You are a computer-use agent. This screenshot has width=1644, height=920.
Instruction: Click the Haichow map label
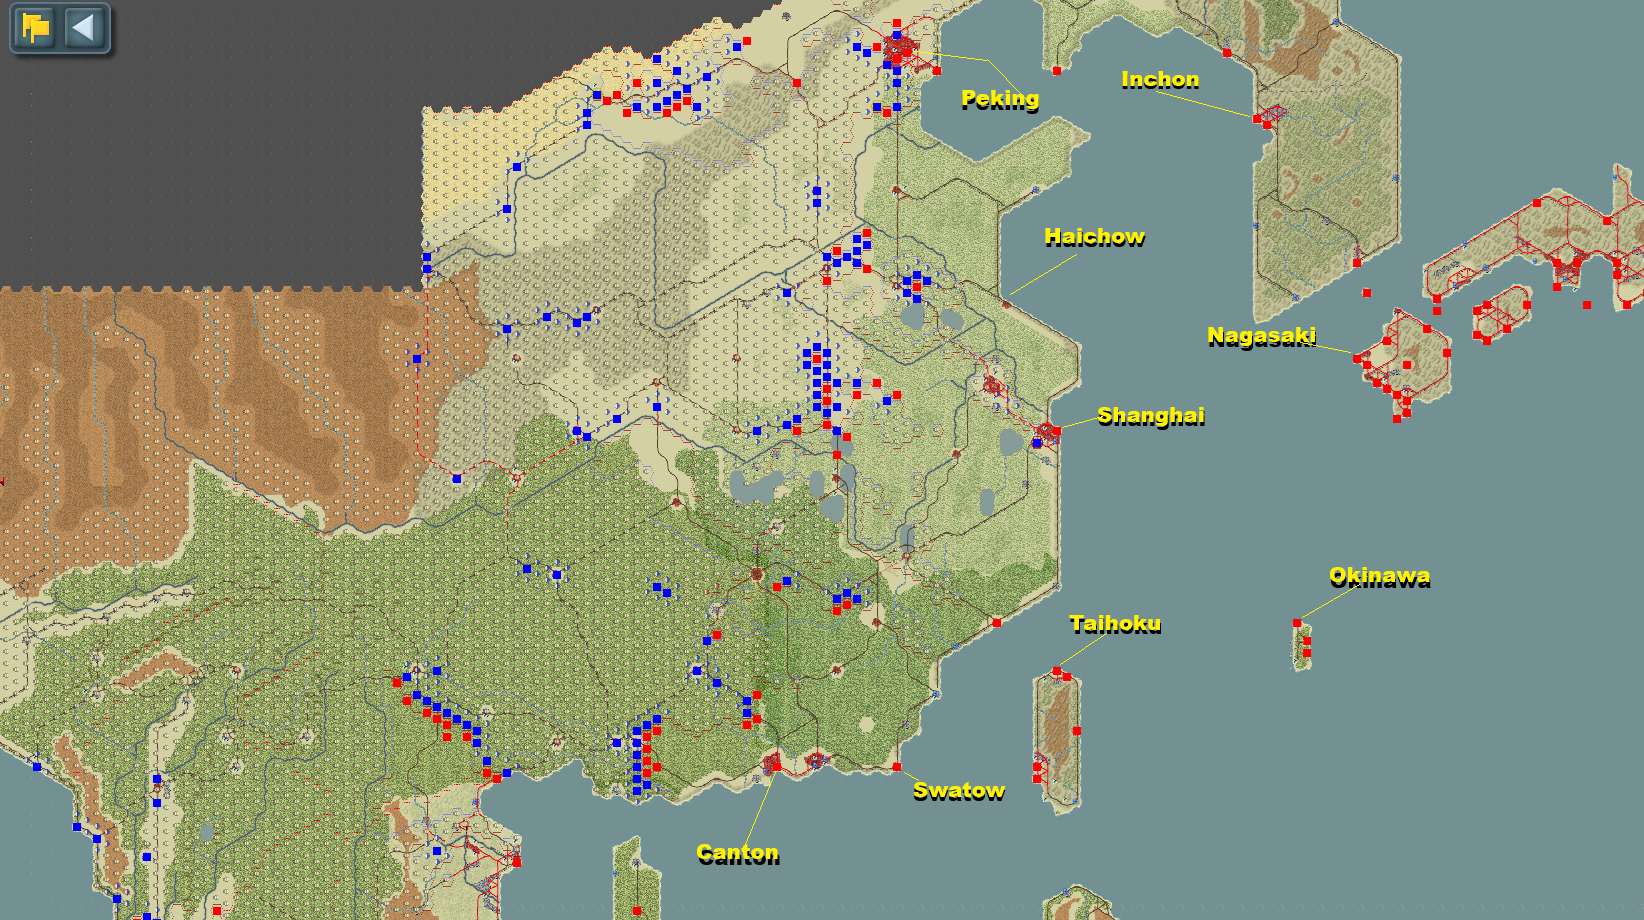pos(1094,237)
